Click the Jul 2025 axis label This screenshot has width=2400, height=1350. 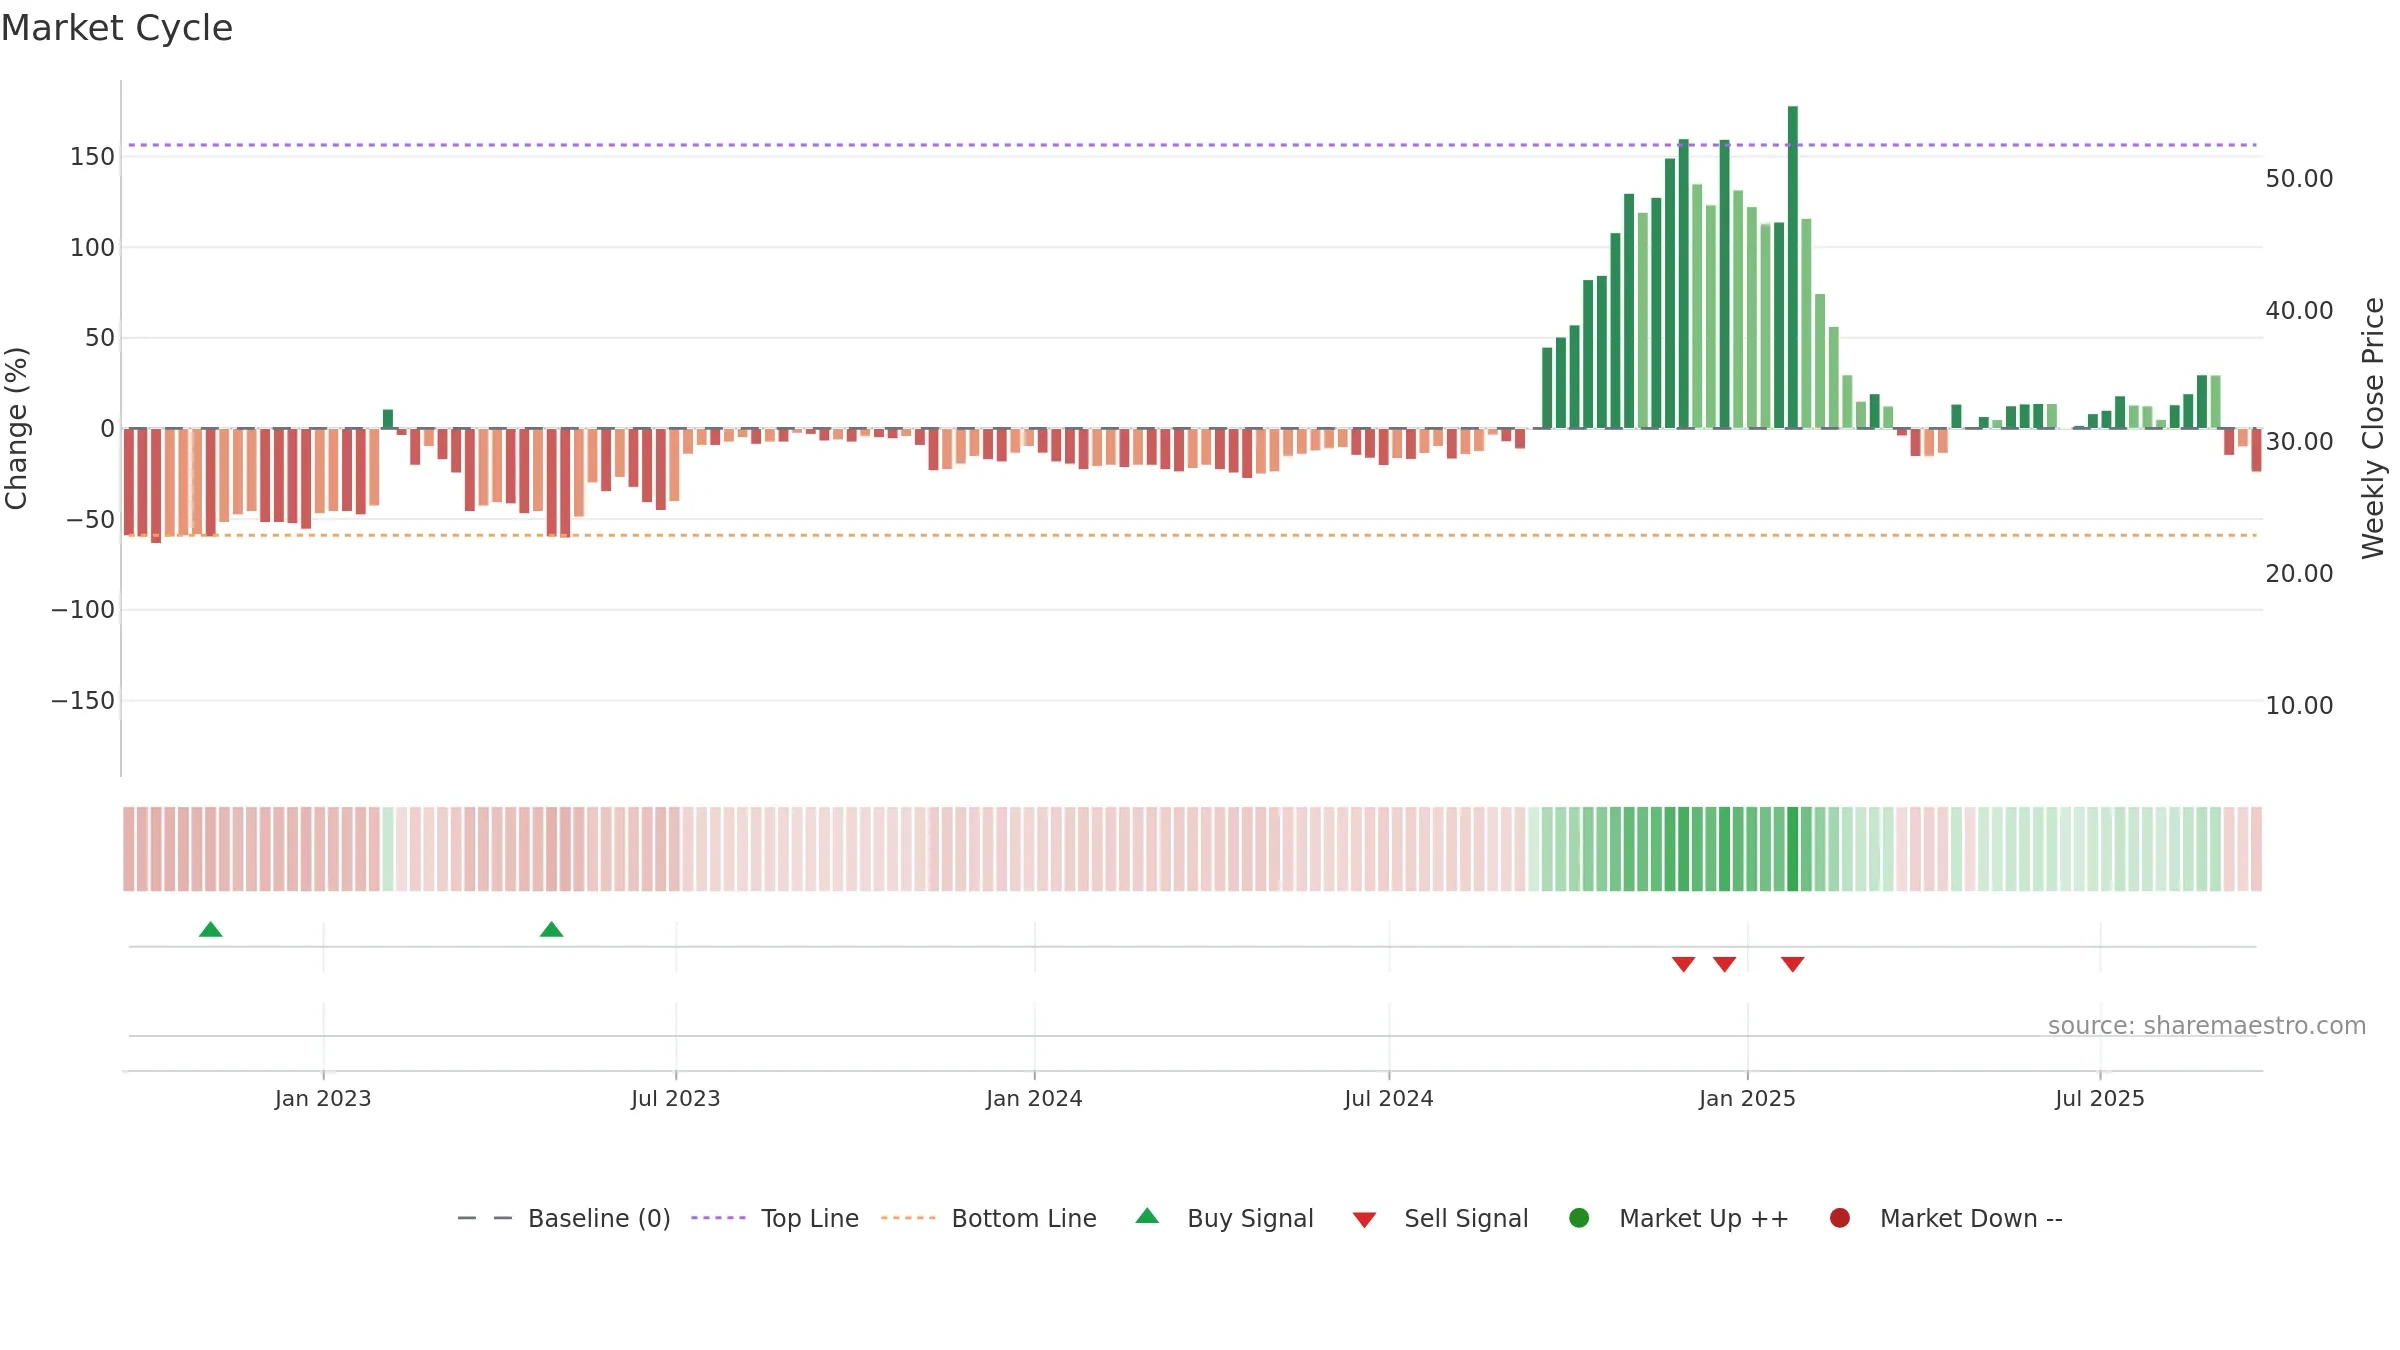point(2100,1099)
